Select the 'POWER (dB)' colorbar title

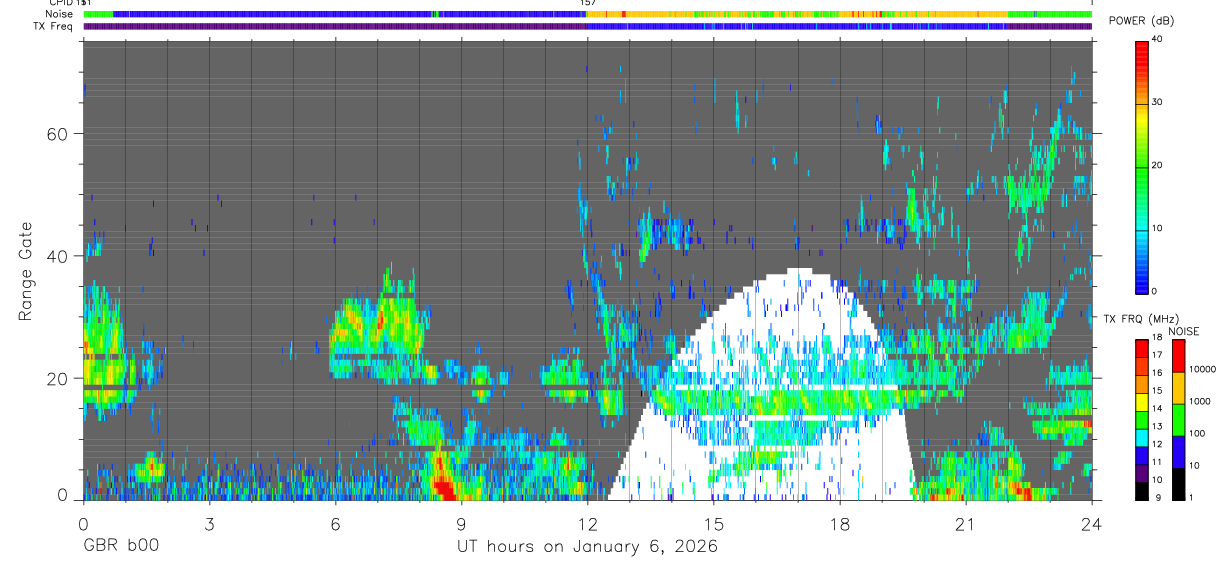[1142, 21]
